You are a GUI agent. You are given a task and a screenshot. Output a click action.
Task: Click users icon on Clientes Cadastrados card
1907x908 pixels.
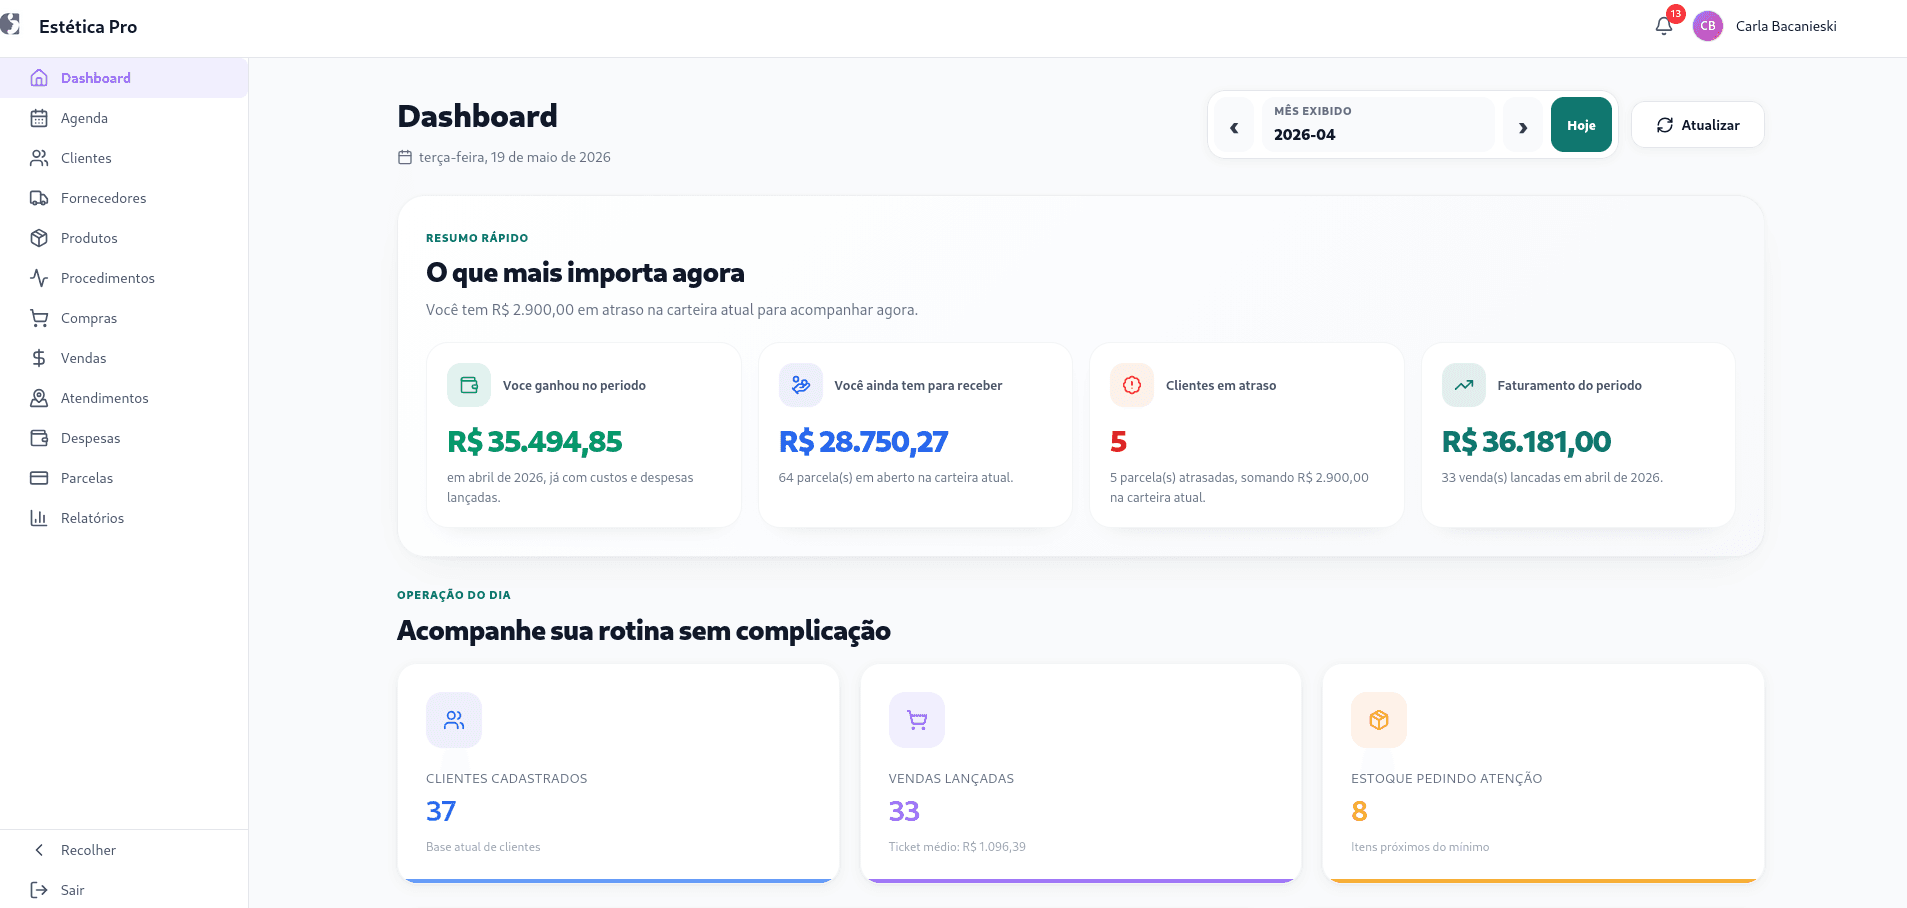(x=454, y=720)
